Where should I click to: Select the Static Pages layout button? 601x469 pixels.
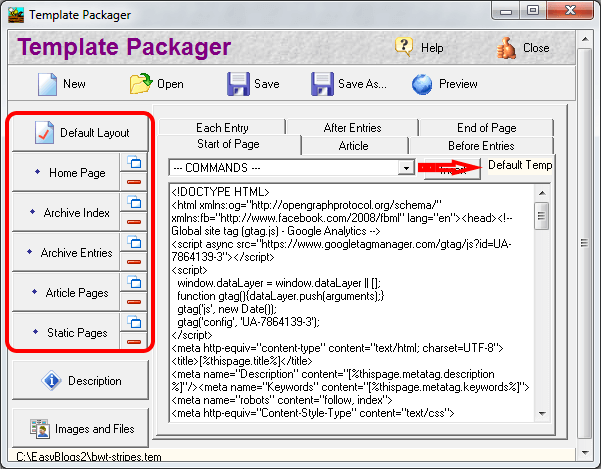click(66, 332)
